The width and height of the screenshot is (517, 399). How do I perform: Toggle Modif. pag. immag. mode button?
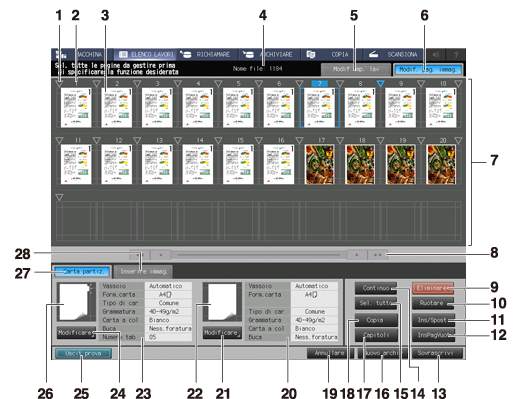428,70
